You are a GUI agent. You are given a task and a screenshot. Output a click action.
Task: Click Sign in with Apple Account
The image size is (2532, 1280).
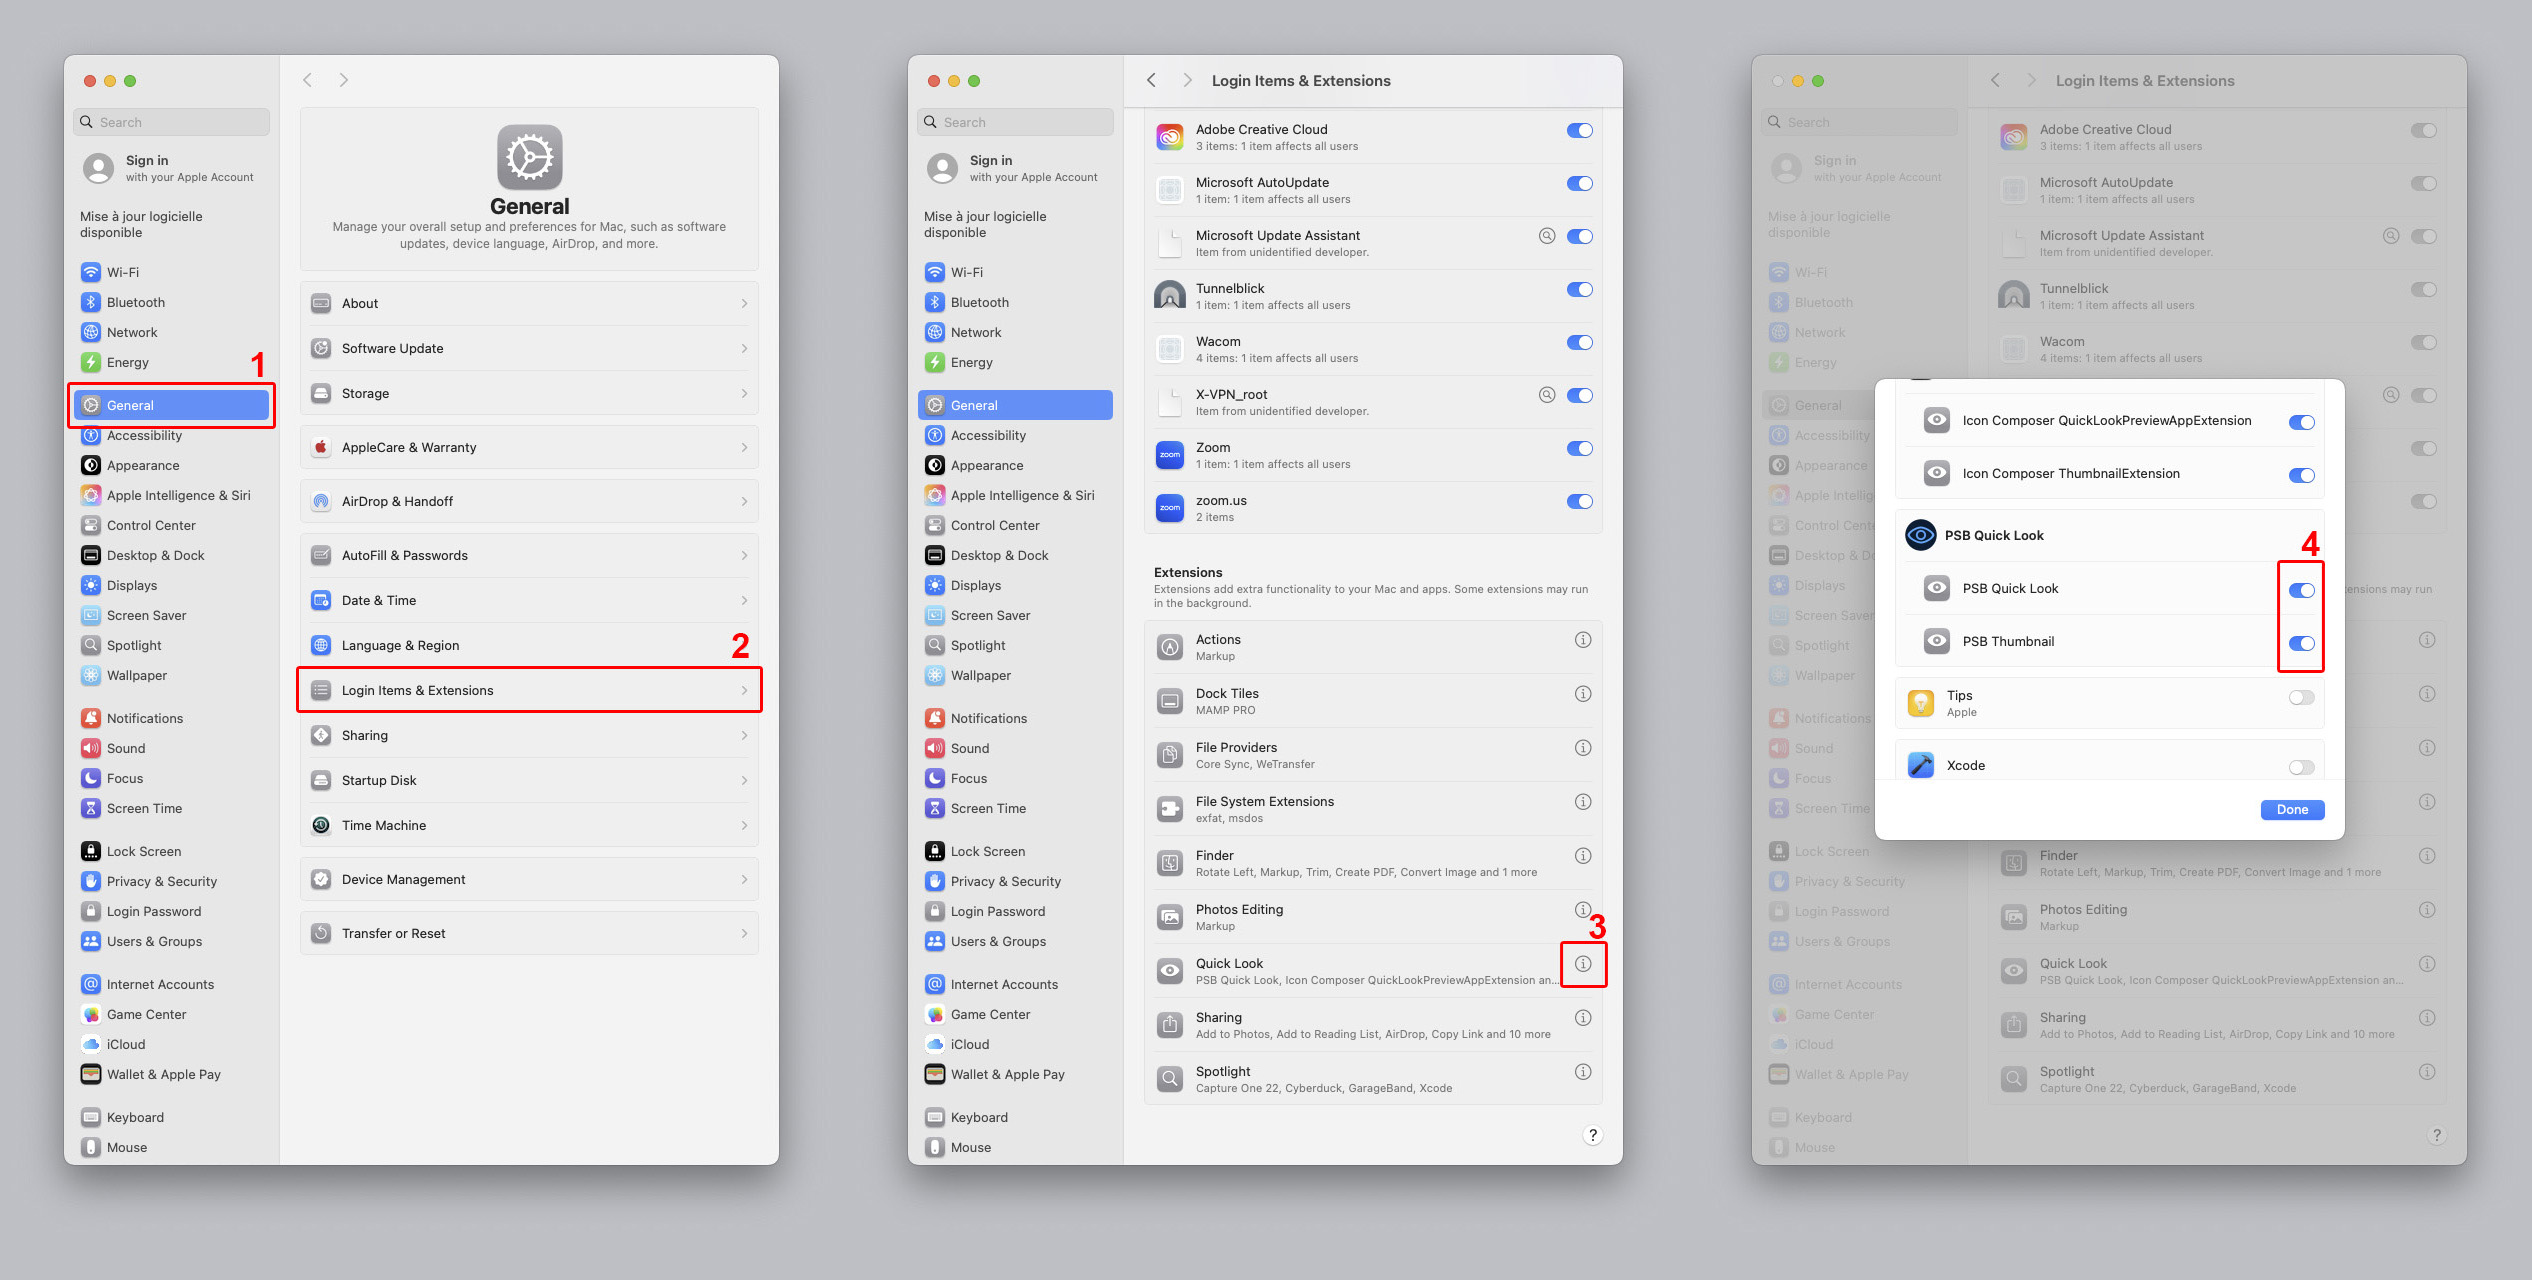pos(172,168)
